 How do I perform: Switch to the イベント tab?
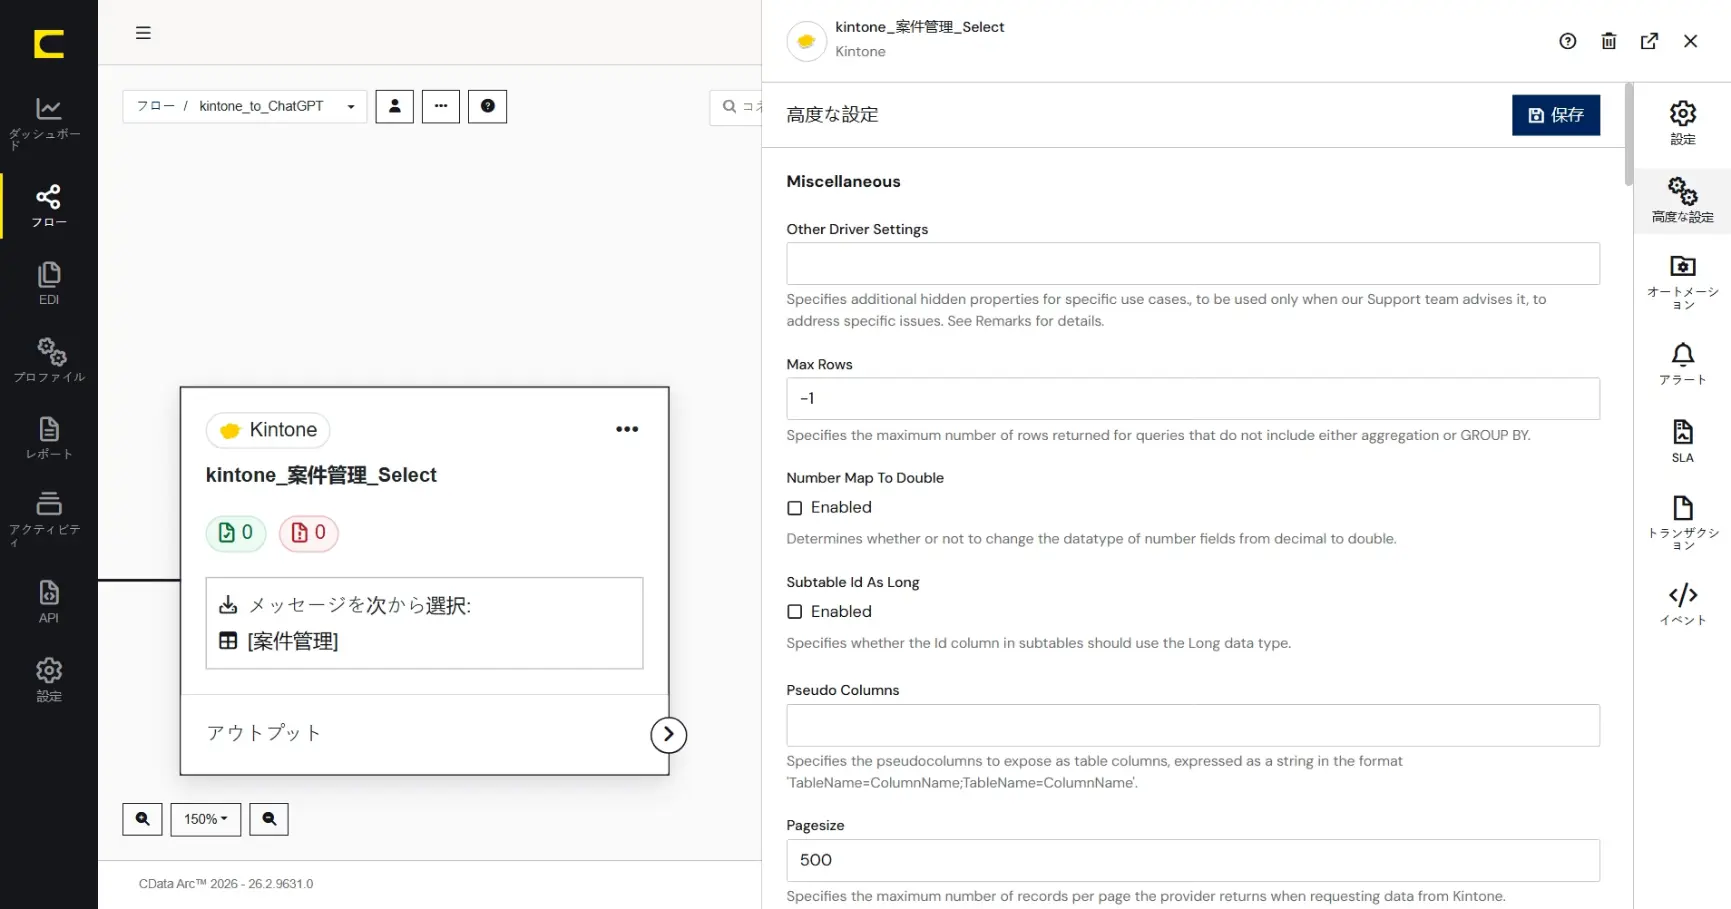(x=1683, y=604)
